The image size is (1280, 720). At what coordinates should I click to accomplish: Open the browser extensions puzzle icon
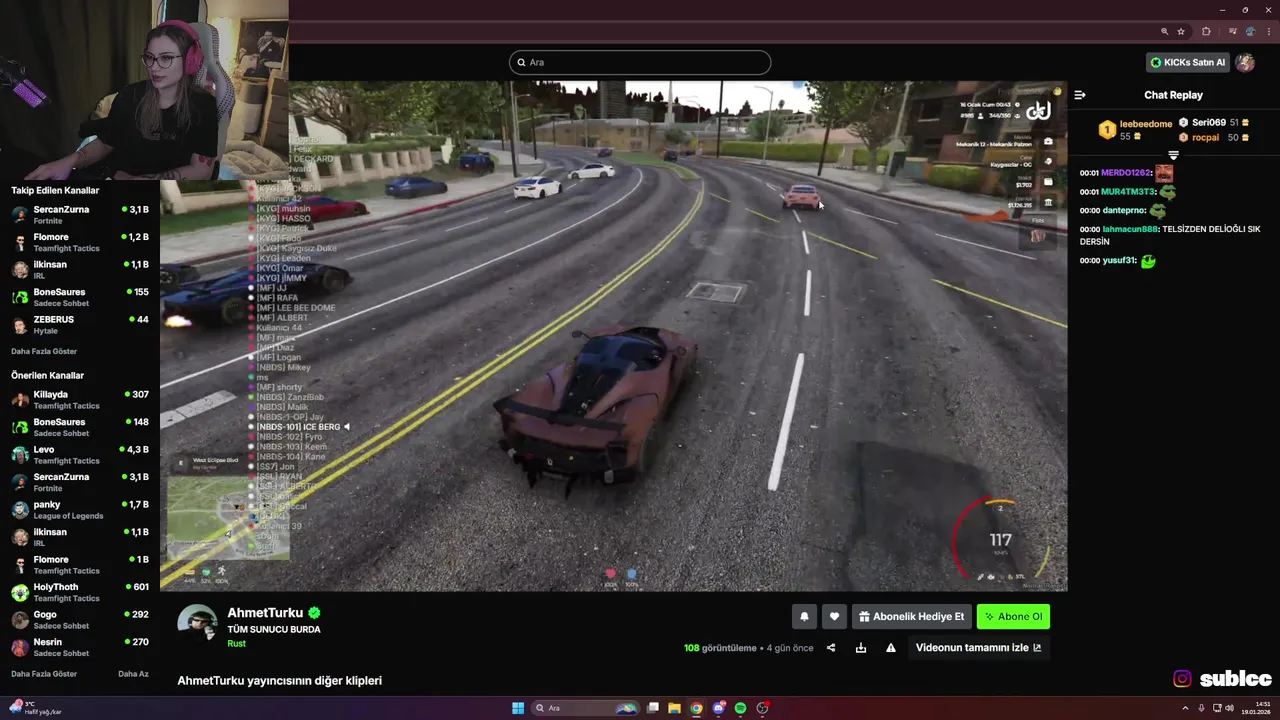1206,31
